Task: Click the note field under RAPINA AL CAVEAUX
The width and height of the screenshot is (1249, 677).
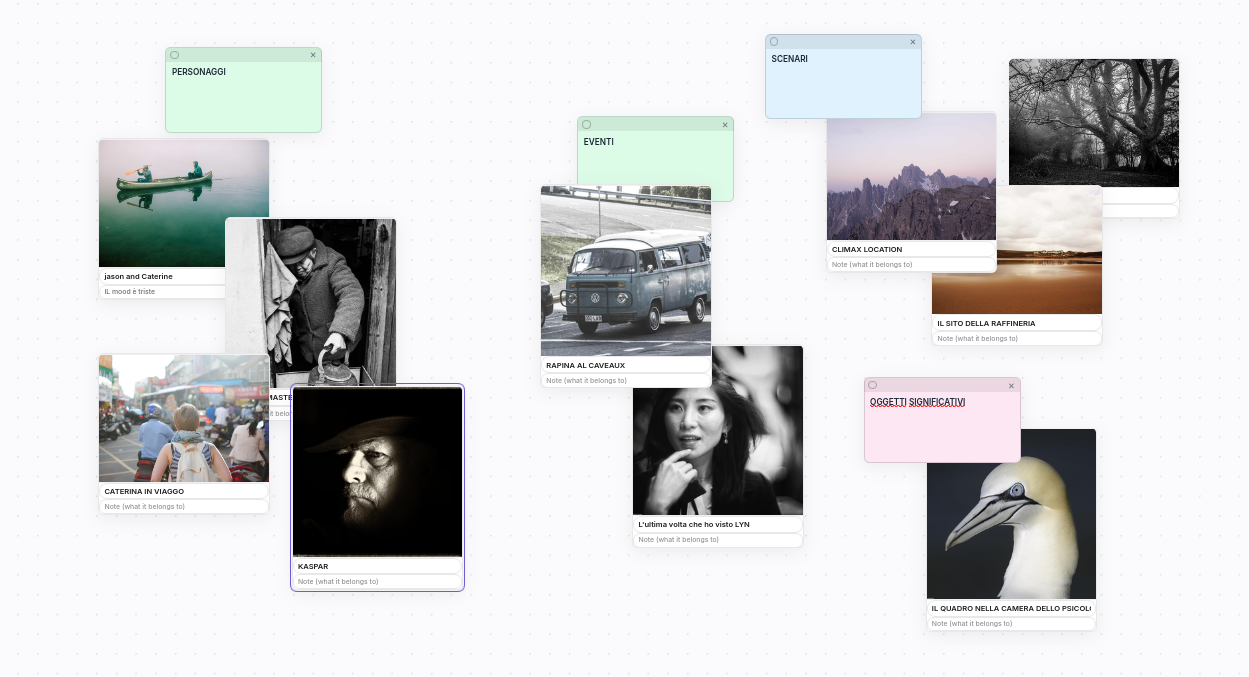Action: coord(626,381)
